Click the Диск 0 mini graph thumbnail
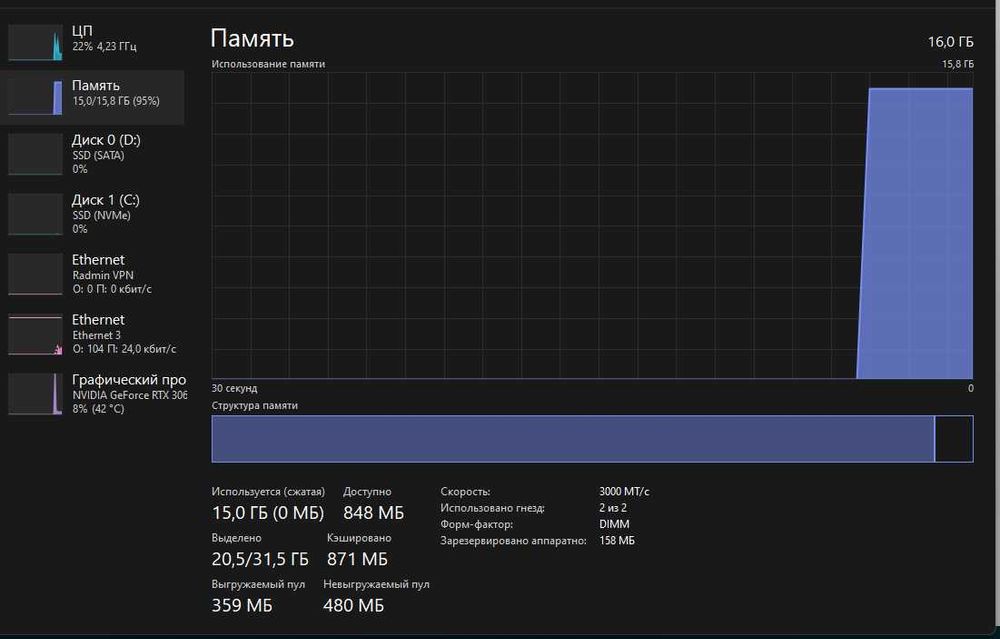 point(35,154)
